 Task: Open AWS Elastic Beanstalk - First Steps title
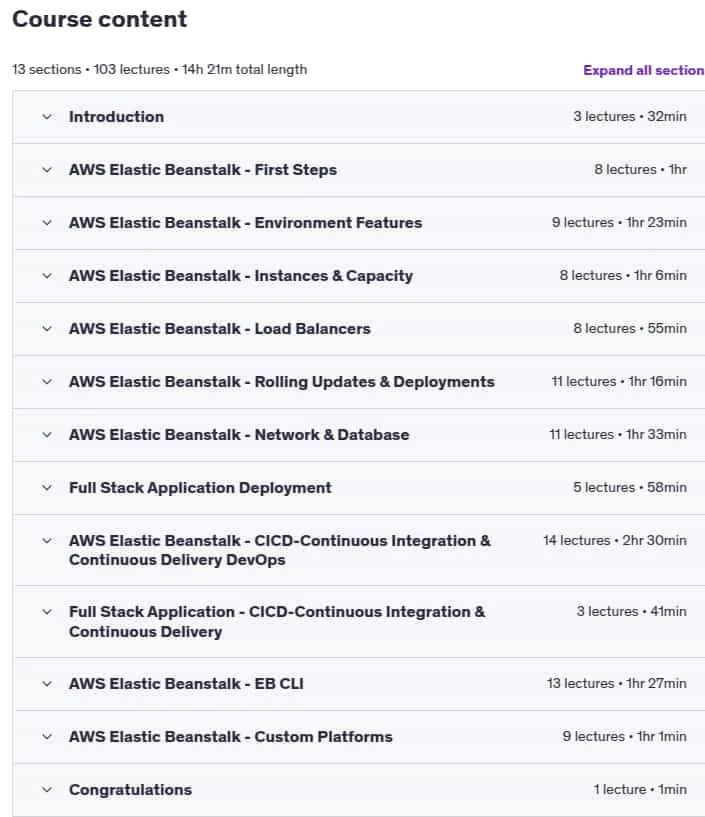click(203, 170)
